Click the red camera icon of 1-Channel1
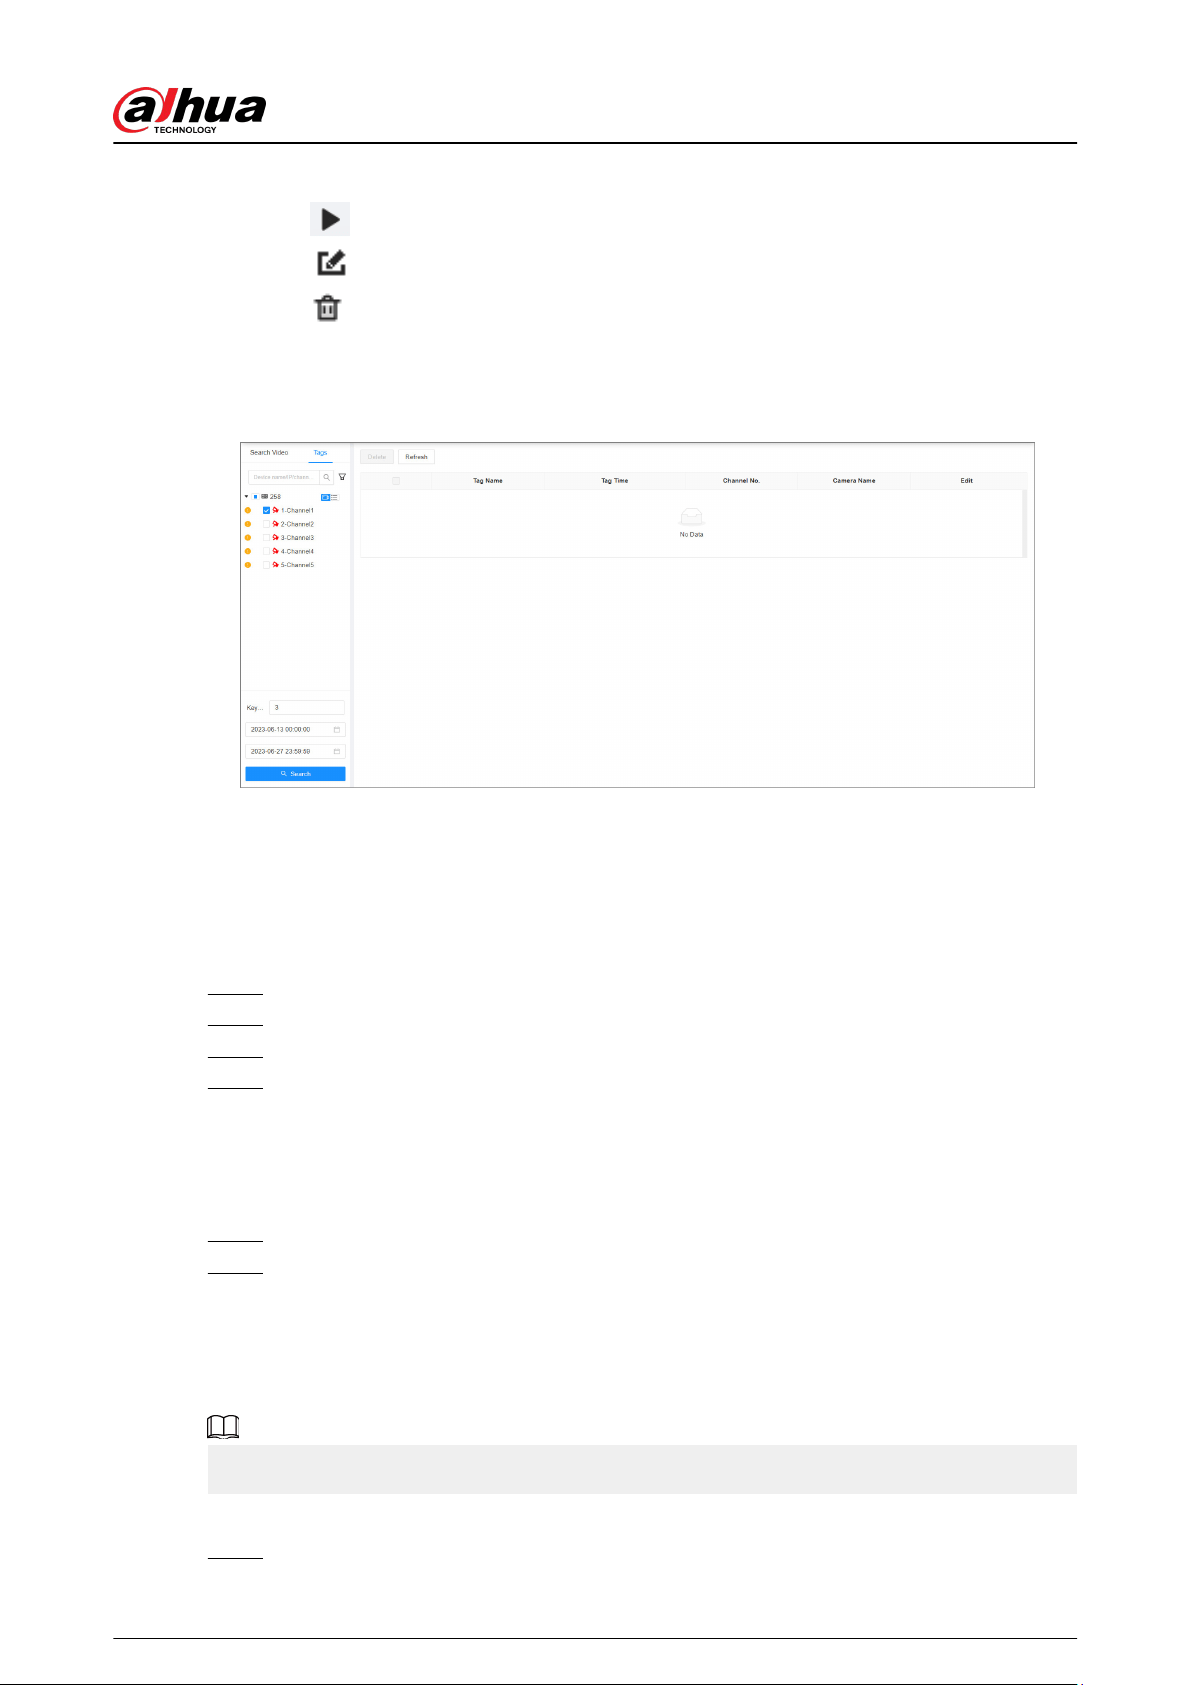The width and height of the screenshot is (1192, 1685). (276, 510)
